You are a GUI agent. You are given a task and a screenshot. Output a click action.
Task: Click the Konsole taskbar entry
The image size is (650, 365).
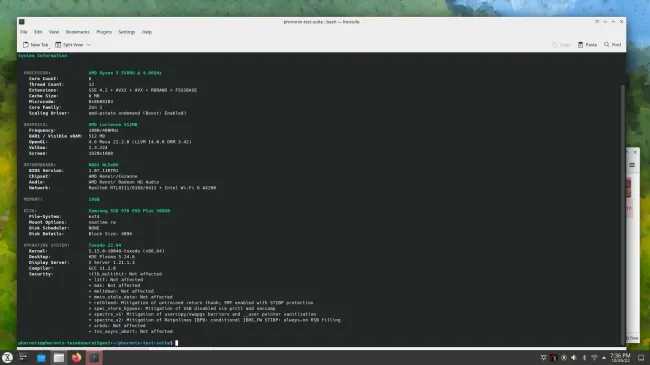[x=94, y=358]
